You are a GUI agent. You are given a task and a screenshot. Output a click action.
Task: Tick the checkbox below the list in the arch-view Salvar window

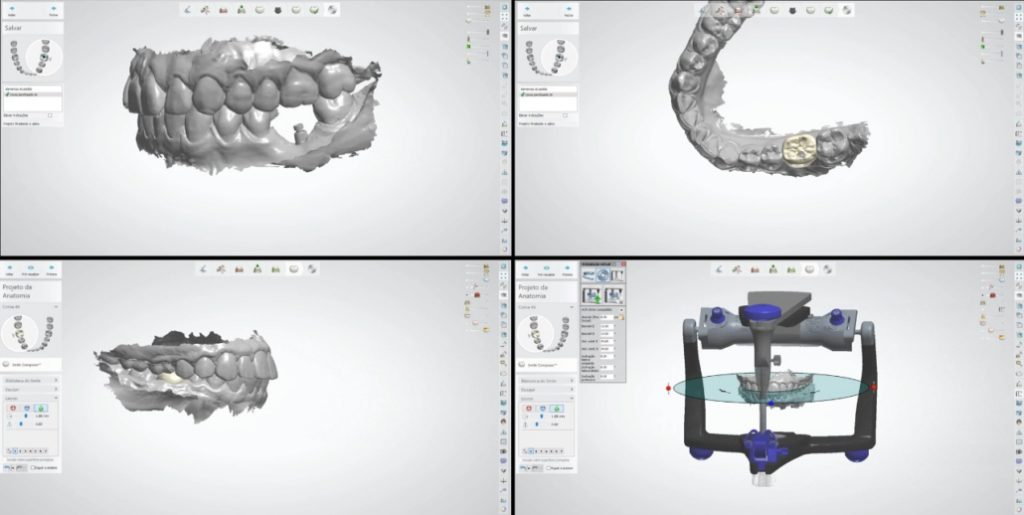pos(565,116)
